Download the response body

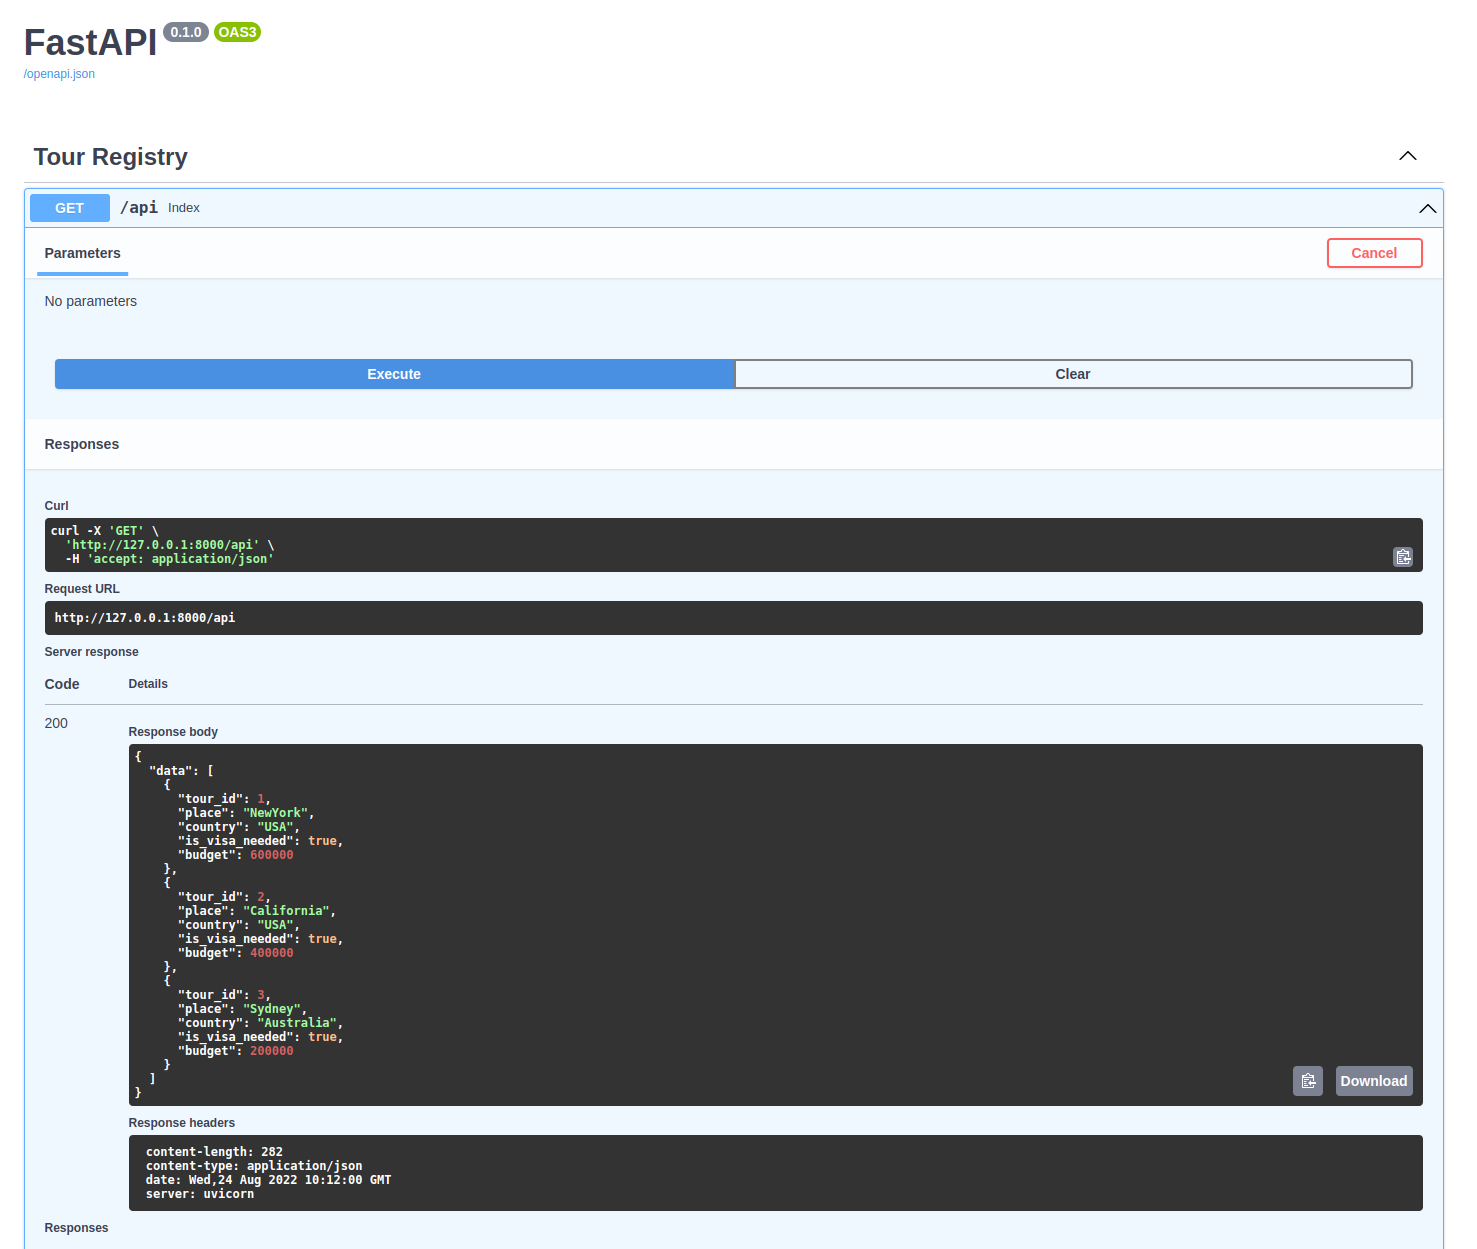[x=1374, y=1081]
